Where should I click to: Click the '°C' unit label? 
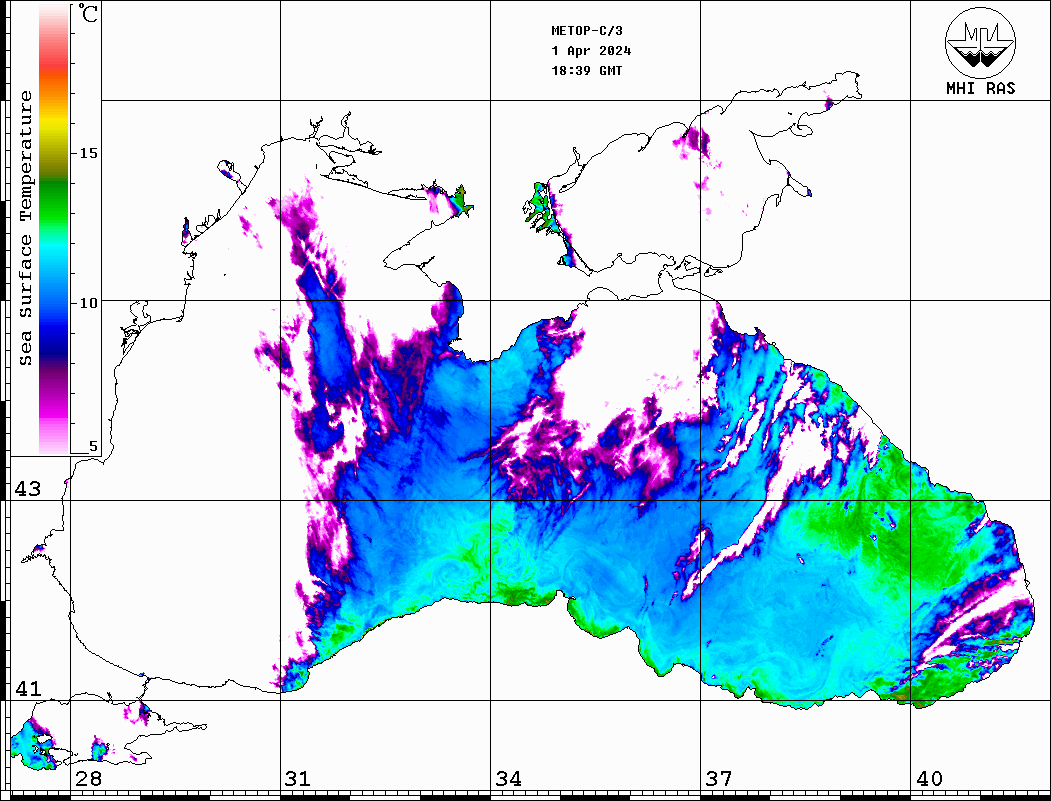pos(87,13)
